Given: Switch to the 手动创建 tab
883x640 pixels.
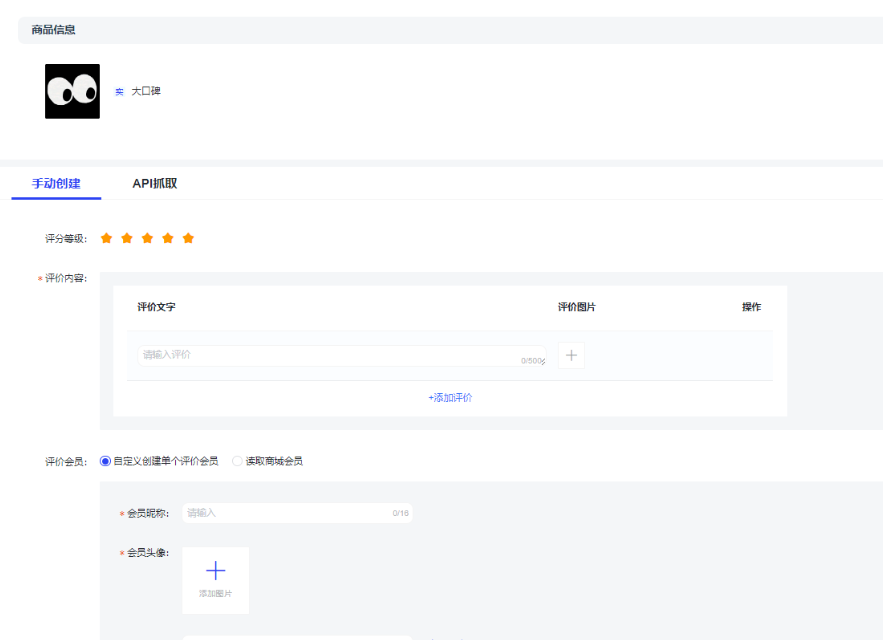Looking at the screenshot, I should pos(56,184).
